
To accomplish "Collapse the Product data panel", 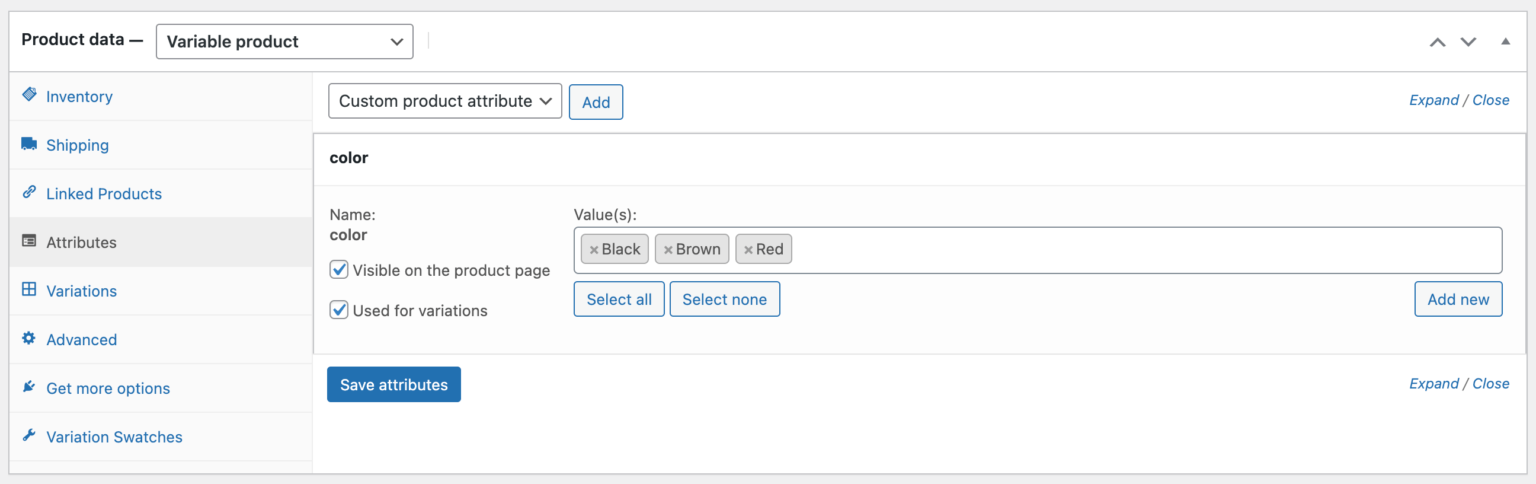I will (x=1505, y=41).
